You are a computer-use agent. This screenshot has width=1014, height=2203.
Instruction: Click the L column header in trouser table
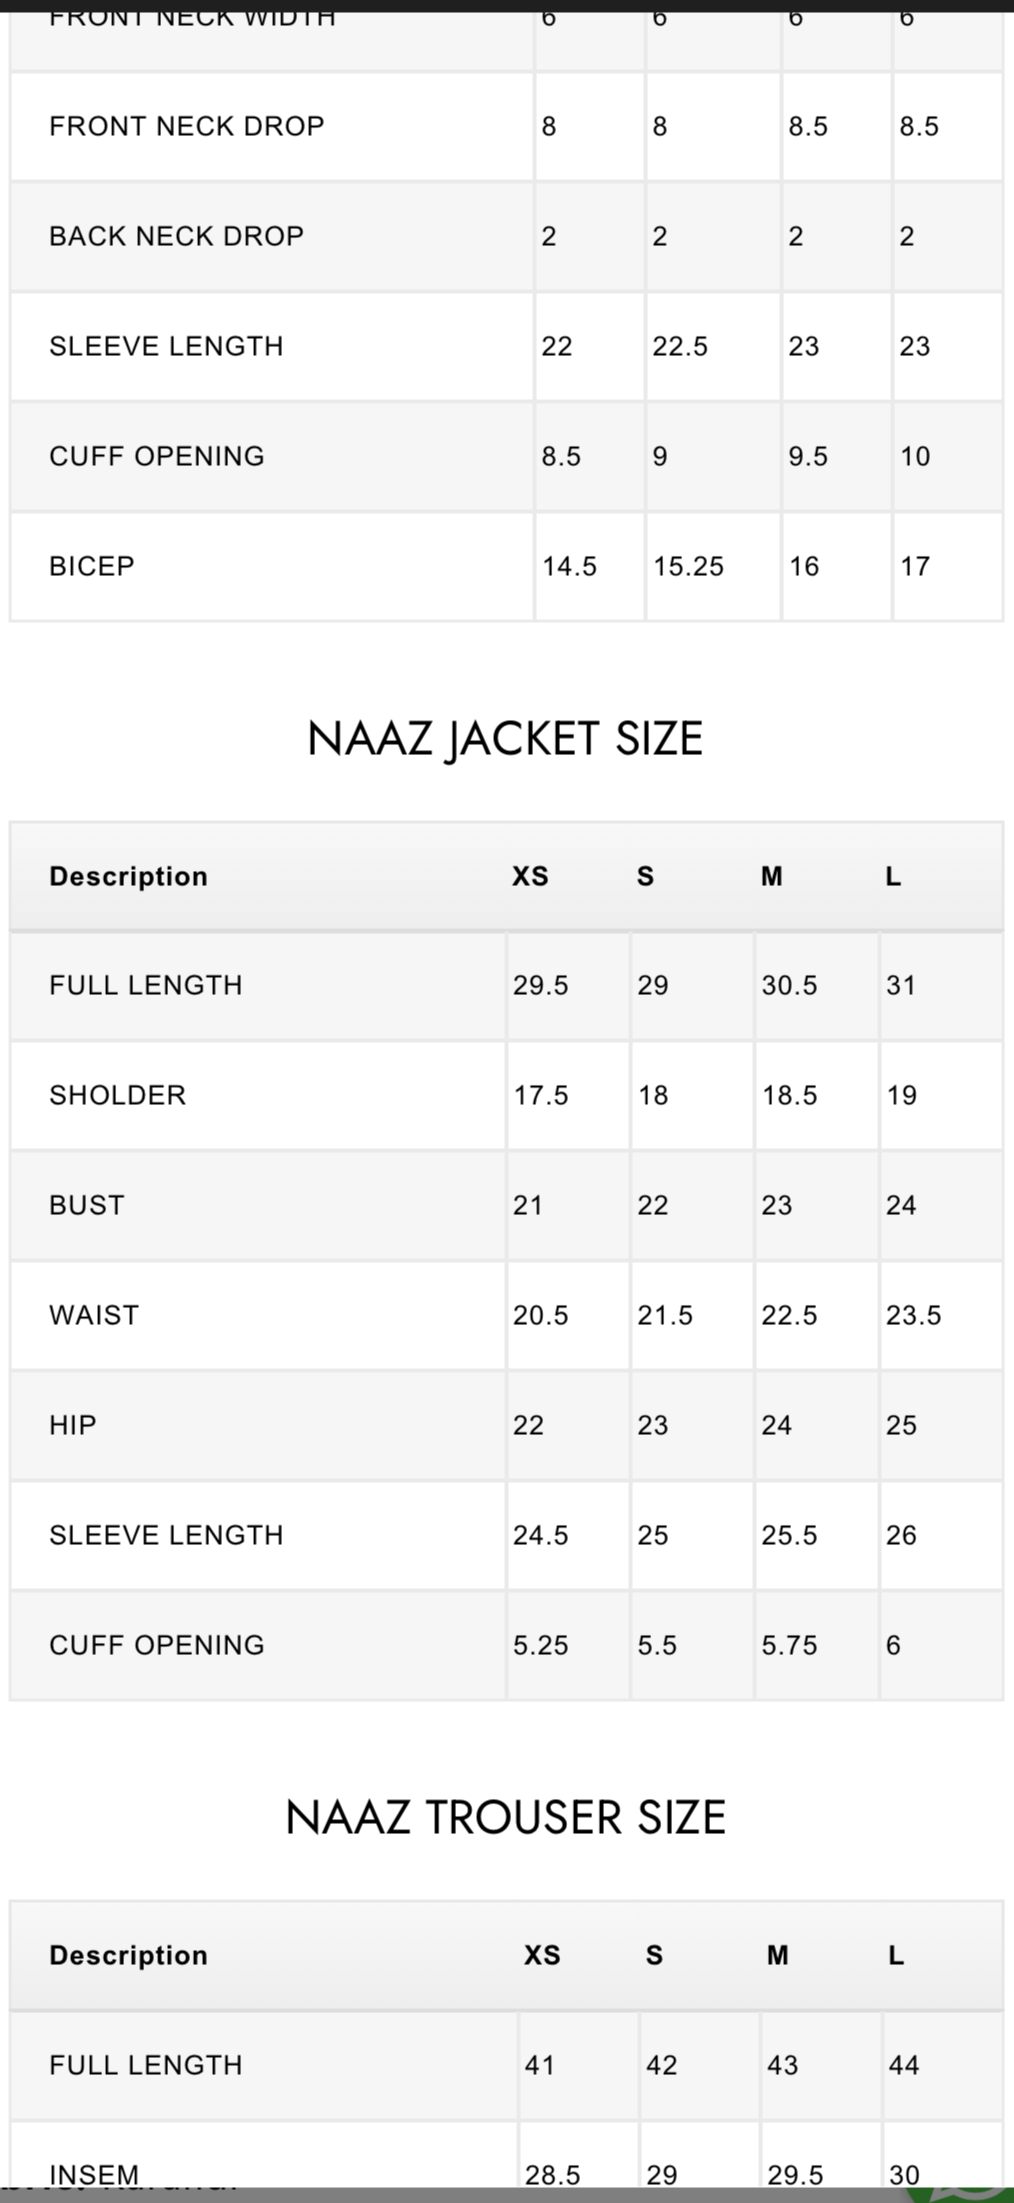click(x=896, y=1956)
